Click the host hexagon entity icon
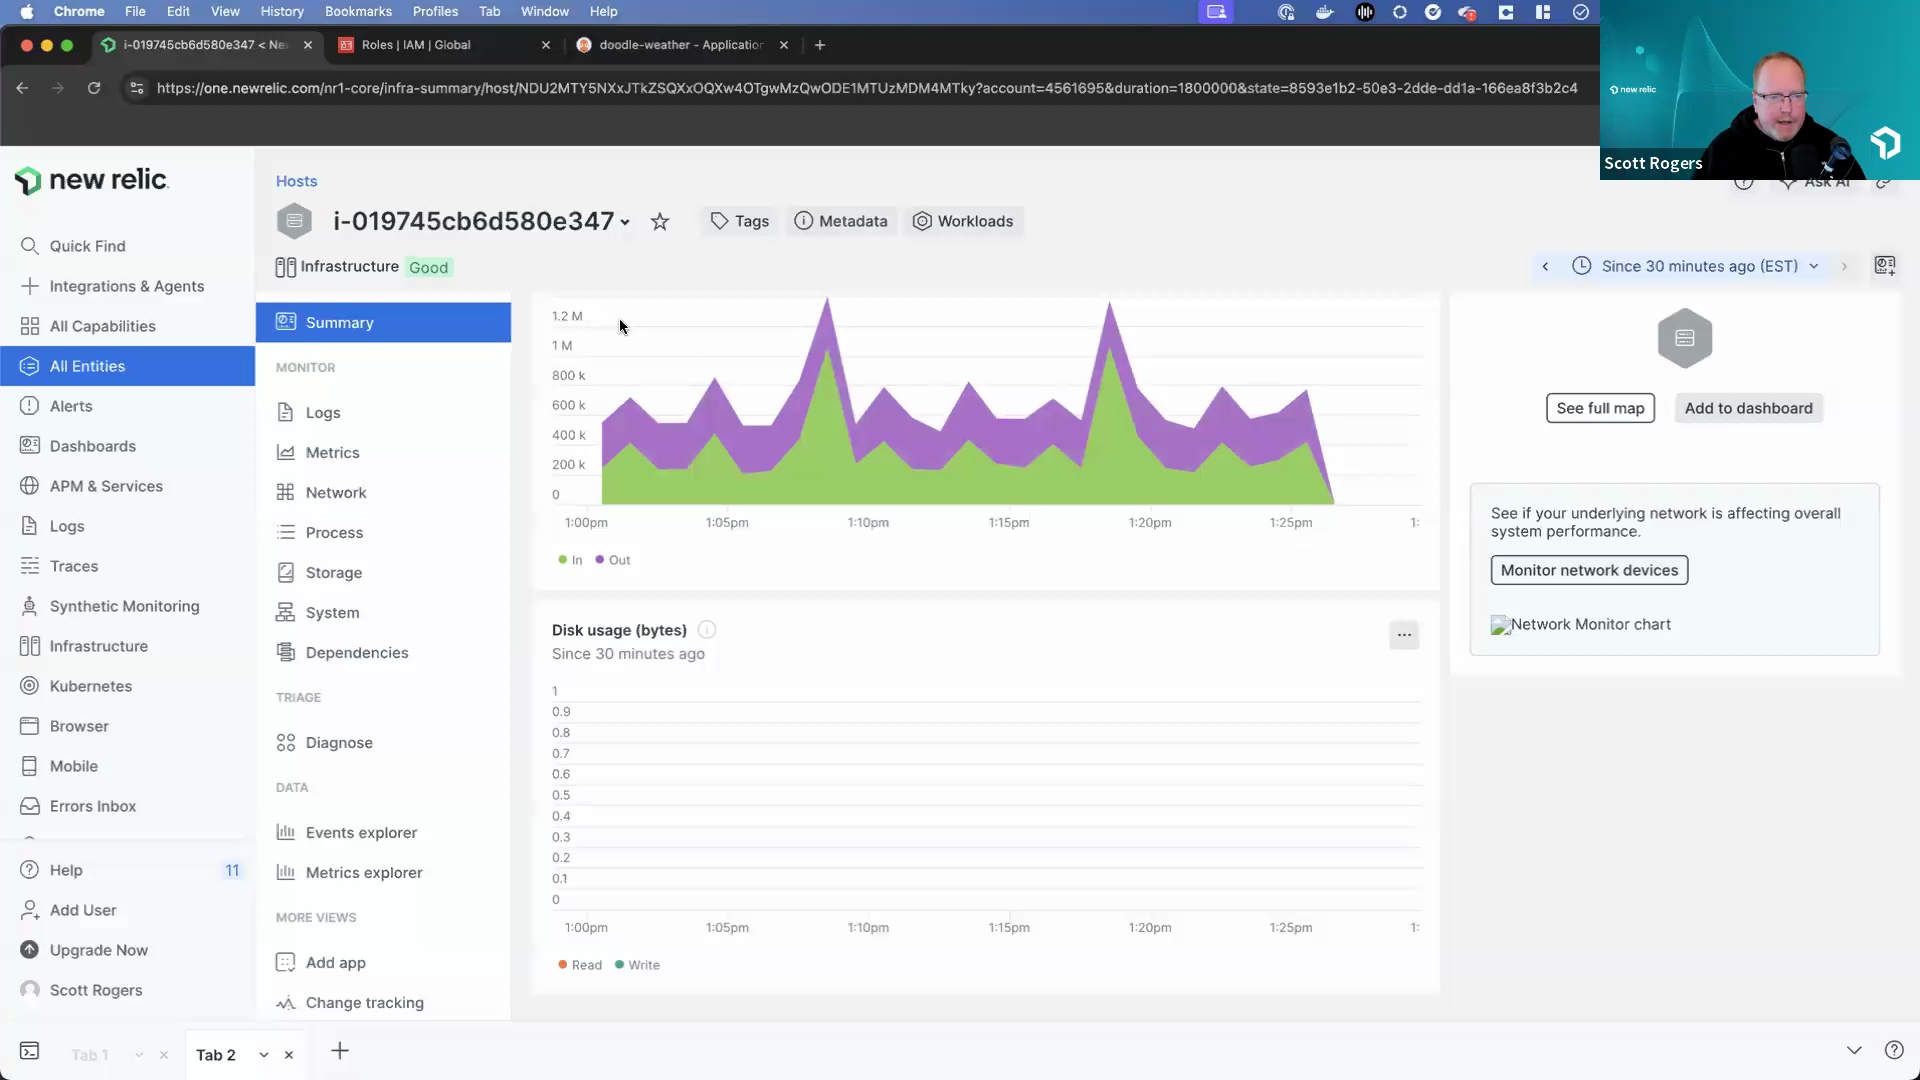 (x=294, y=221)
